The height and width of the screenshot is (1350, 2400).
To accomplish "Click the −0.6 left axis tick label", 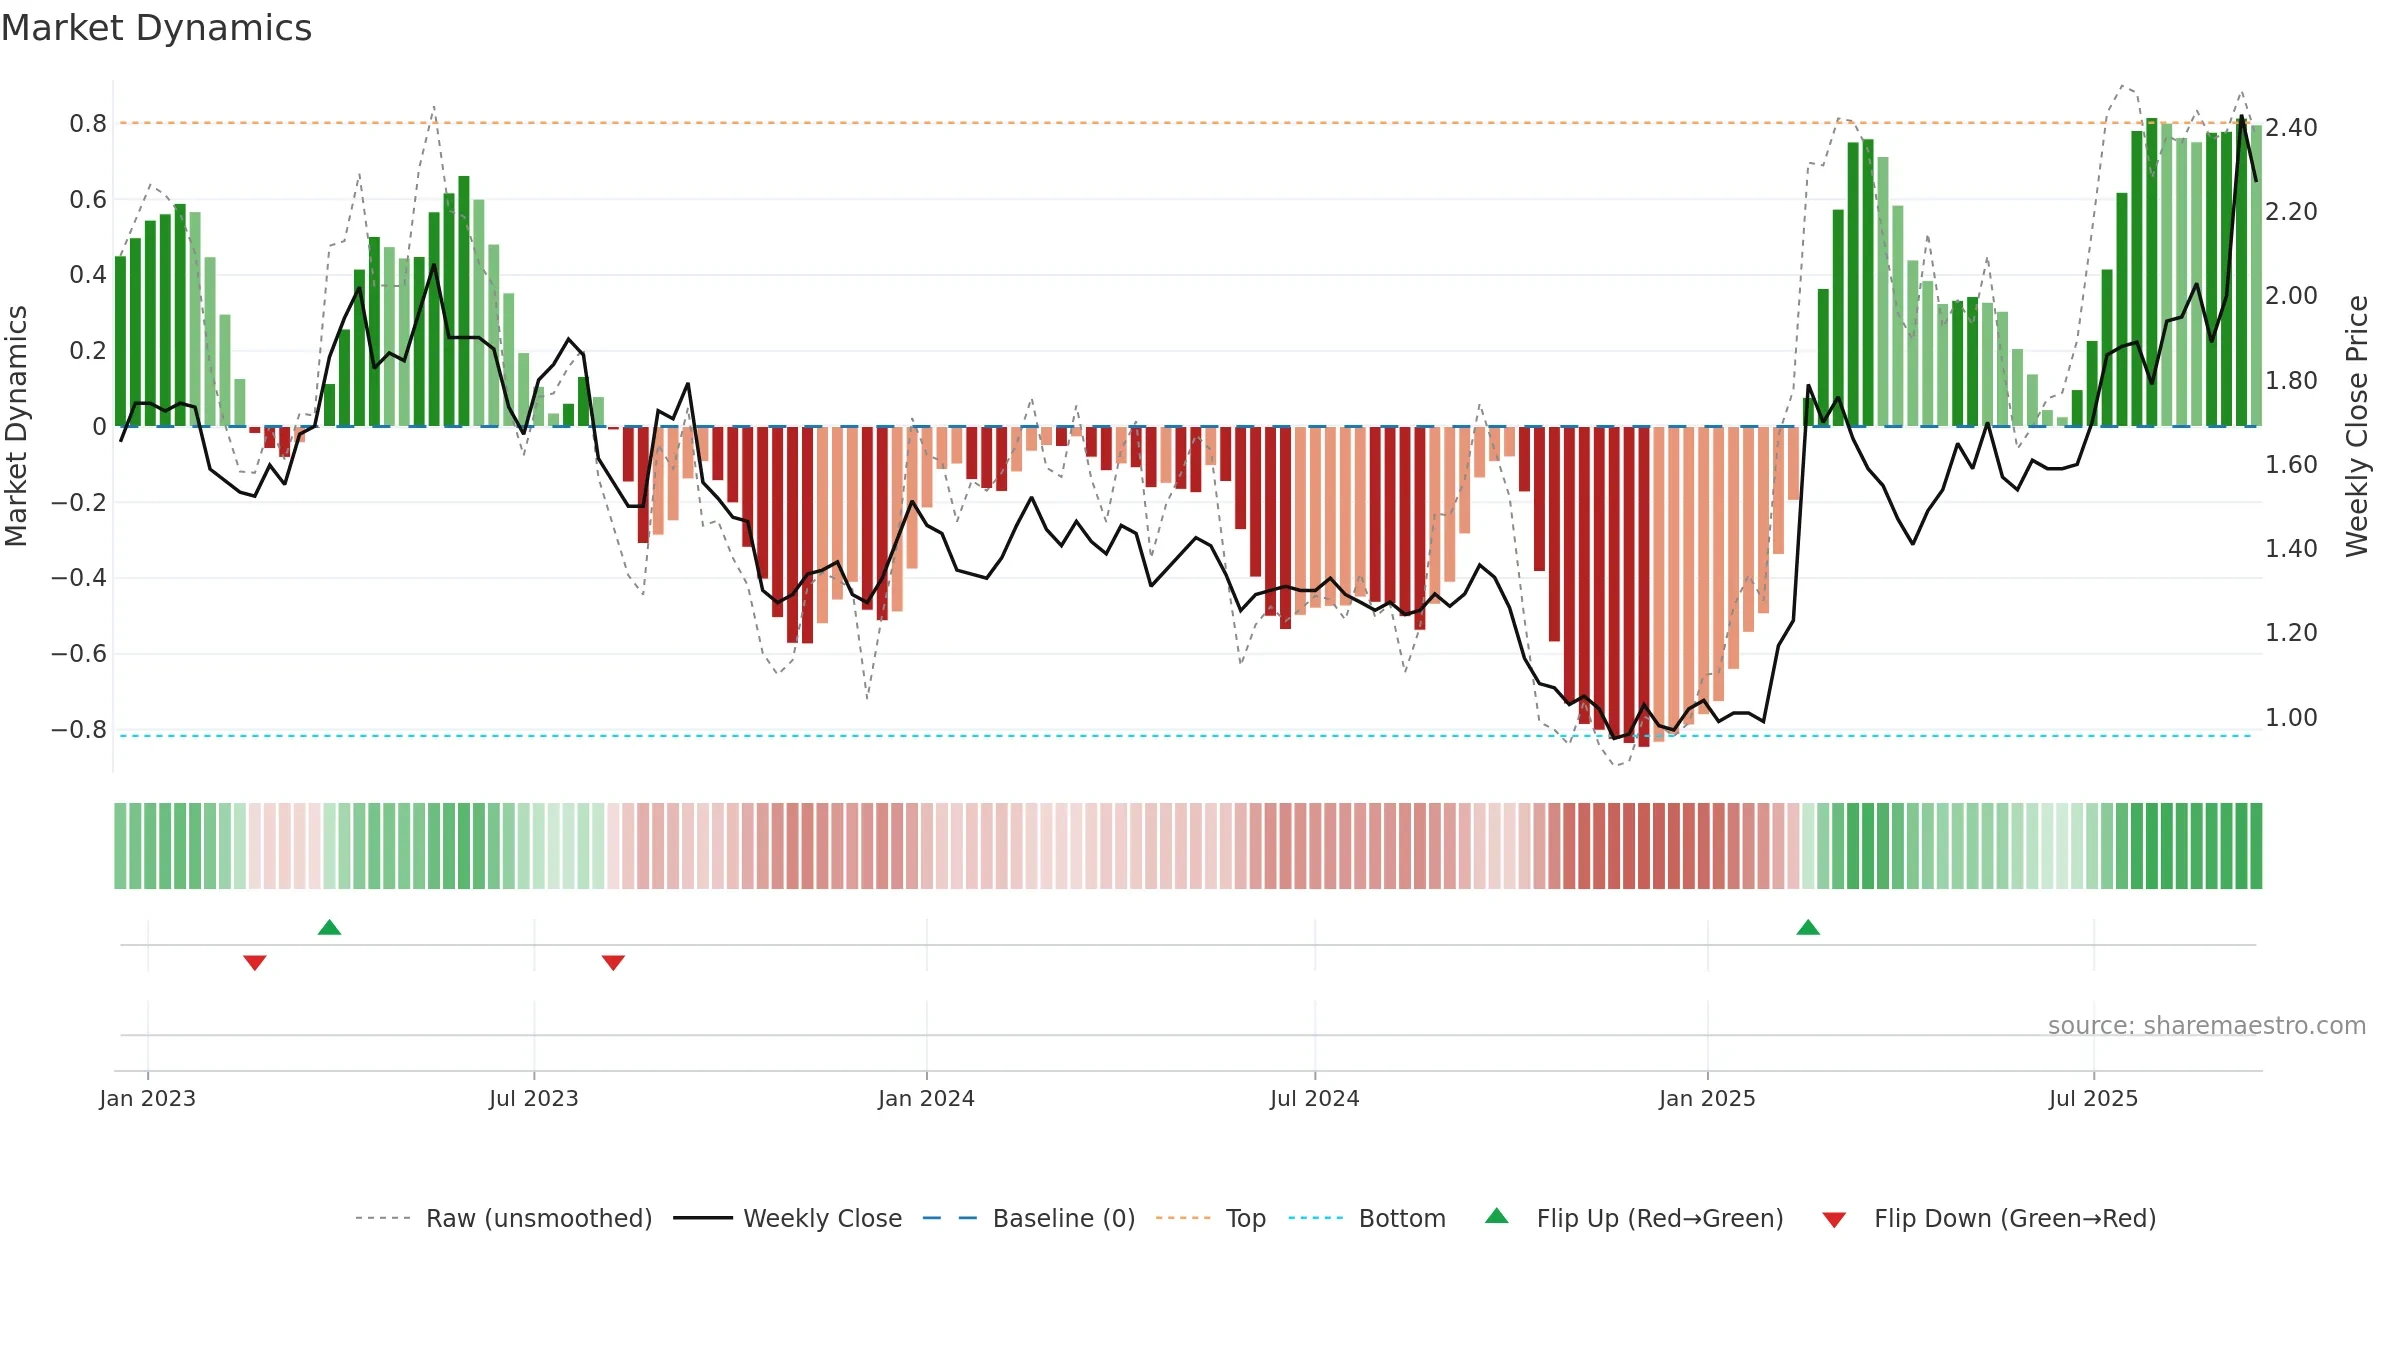I will click(79, 653).
